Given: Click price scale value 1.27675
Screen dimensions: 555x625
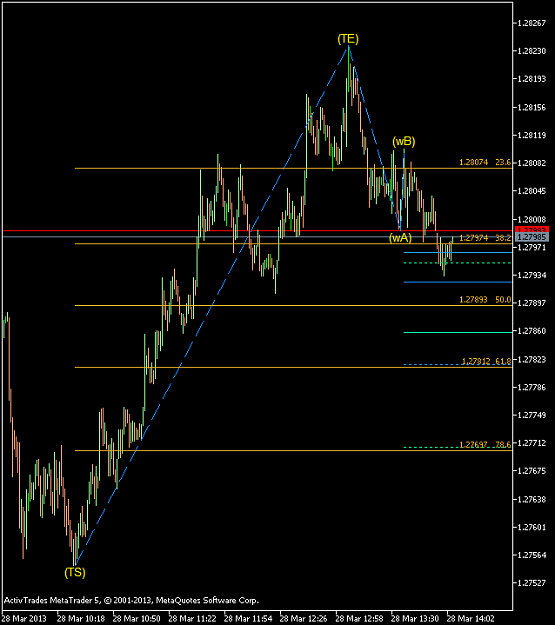Looking at the screenshot, I should [531, 471].
